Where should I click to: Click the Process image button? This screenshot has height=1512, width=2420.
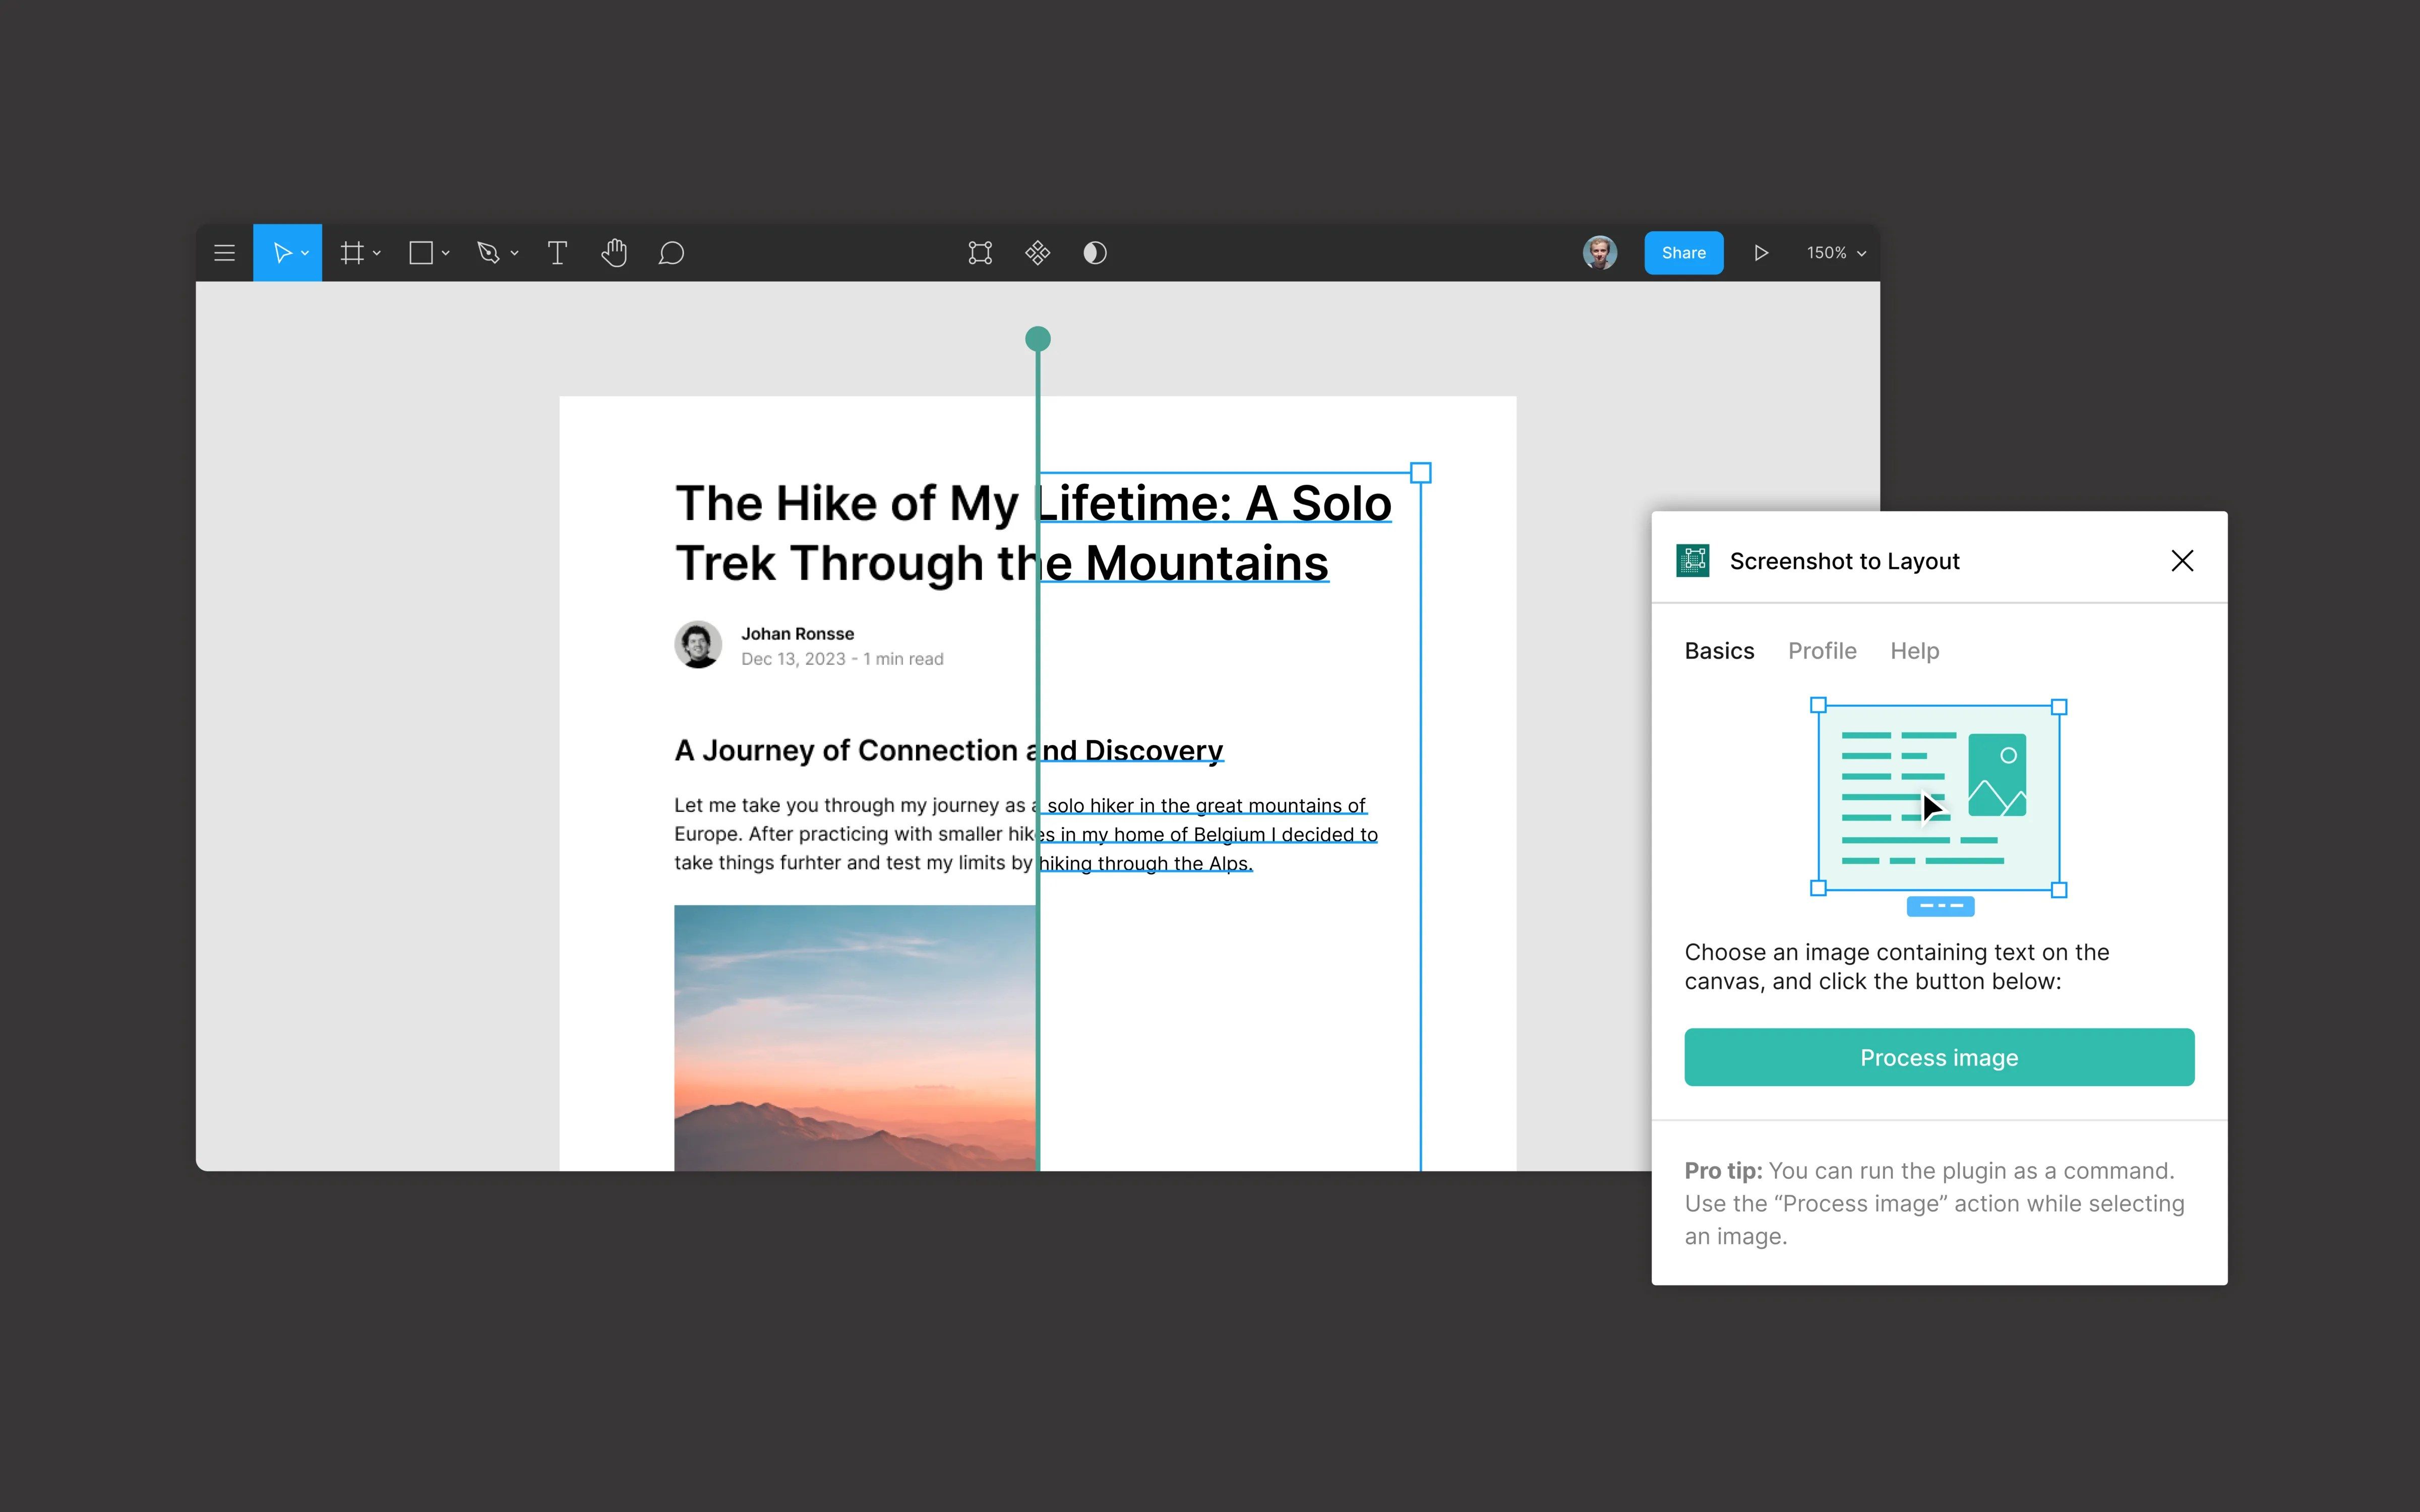(1939, 1057)
